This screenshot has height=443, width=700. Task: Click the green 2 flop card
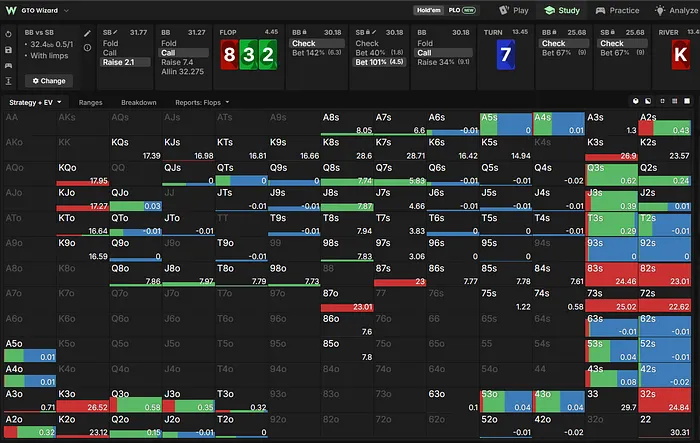point(268,54)
